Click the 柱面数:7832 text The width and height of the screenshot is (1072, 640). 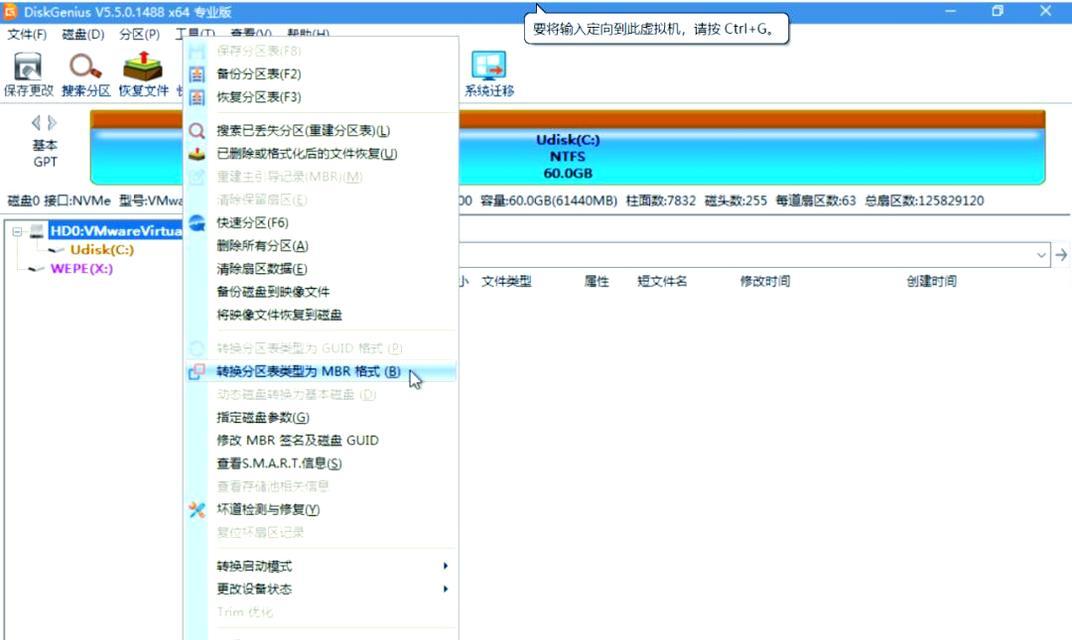tap(661, 201)
